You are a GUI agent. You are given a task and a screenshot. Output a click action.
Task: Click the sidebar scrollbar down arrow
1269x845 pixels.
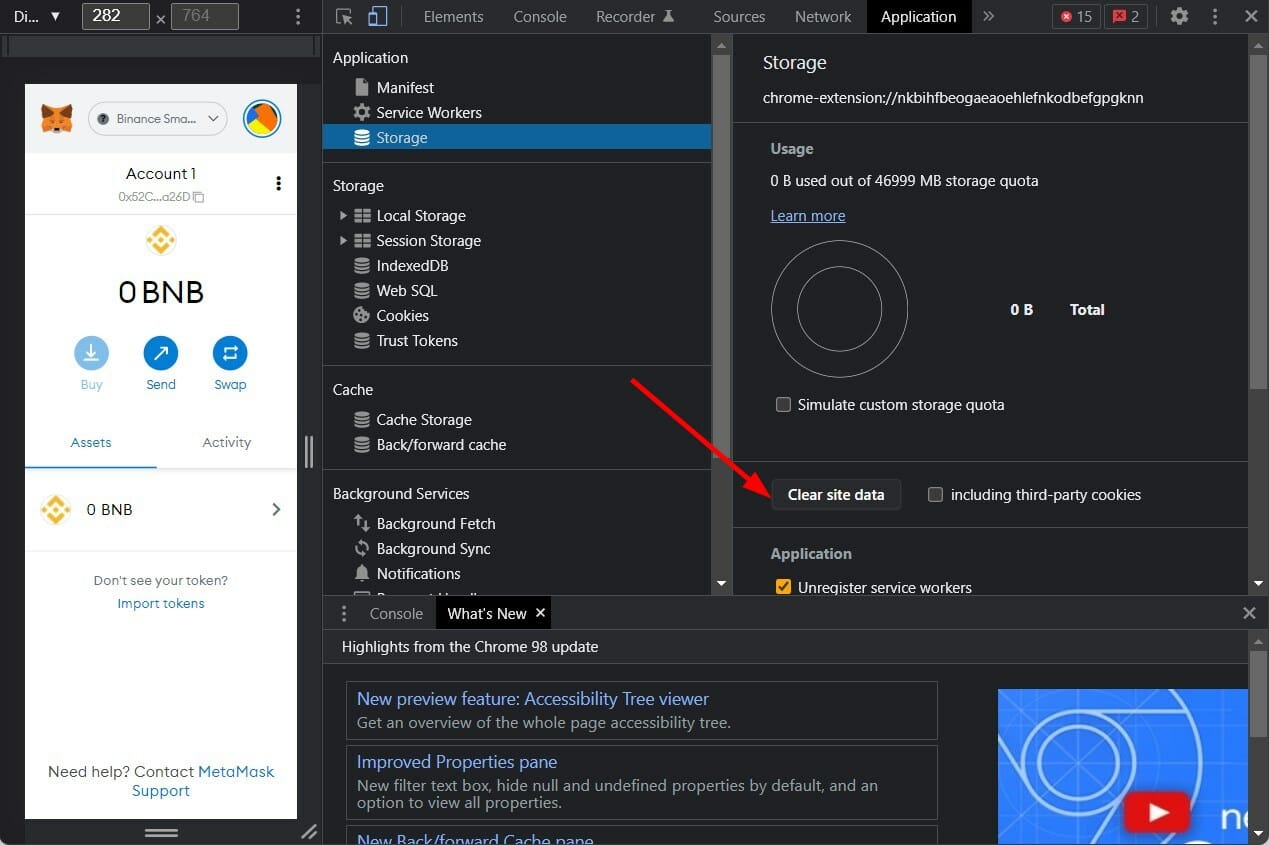[x=721, y=583]
